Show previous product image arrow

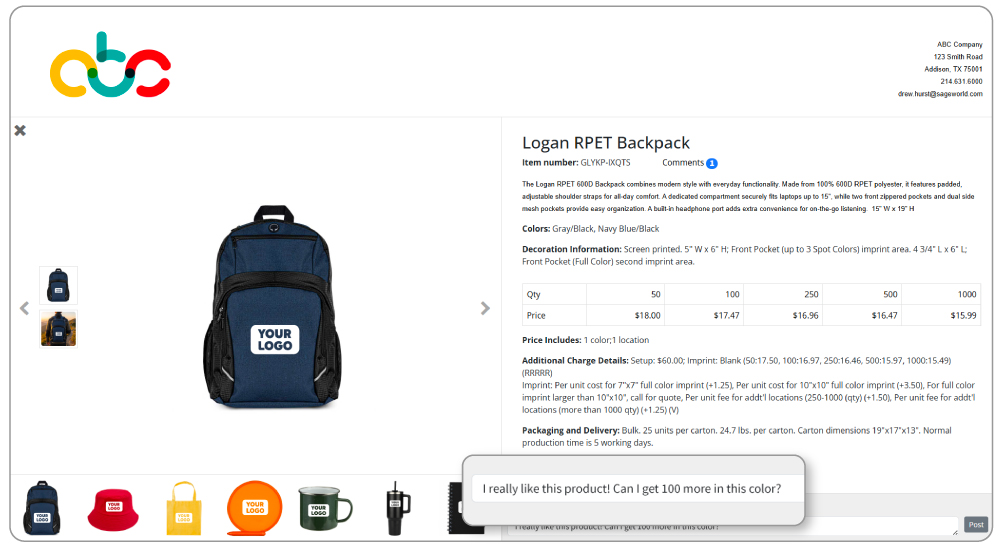[24, 309]
